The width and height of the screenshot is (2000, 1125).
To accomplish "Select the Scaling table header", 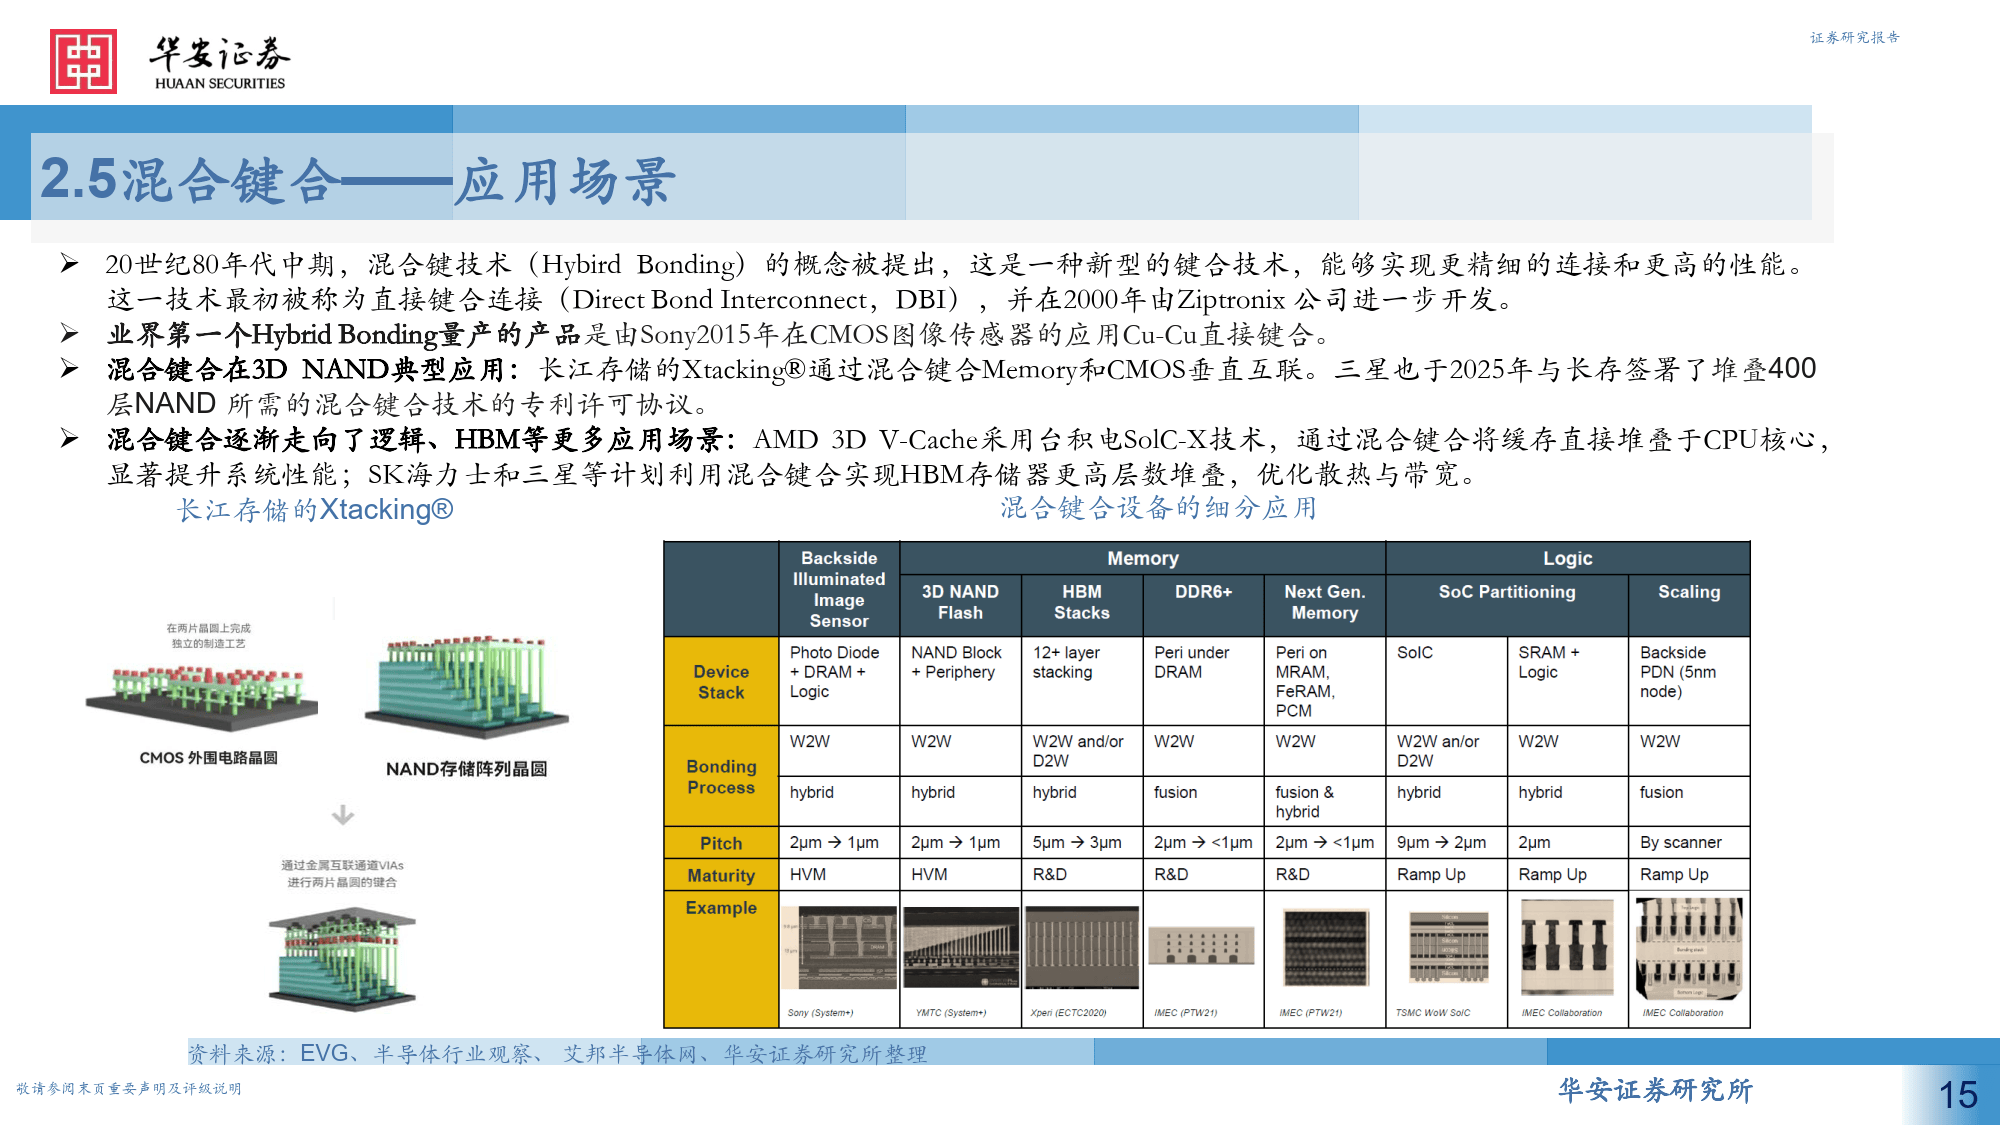I will pyautogui.click(x=1689, y=592).
